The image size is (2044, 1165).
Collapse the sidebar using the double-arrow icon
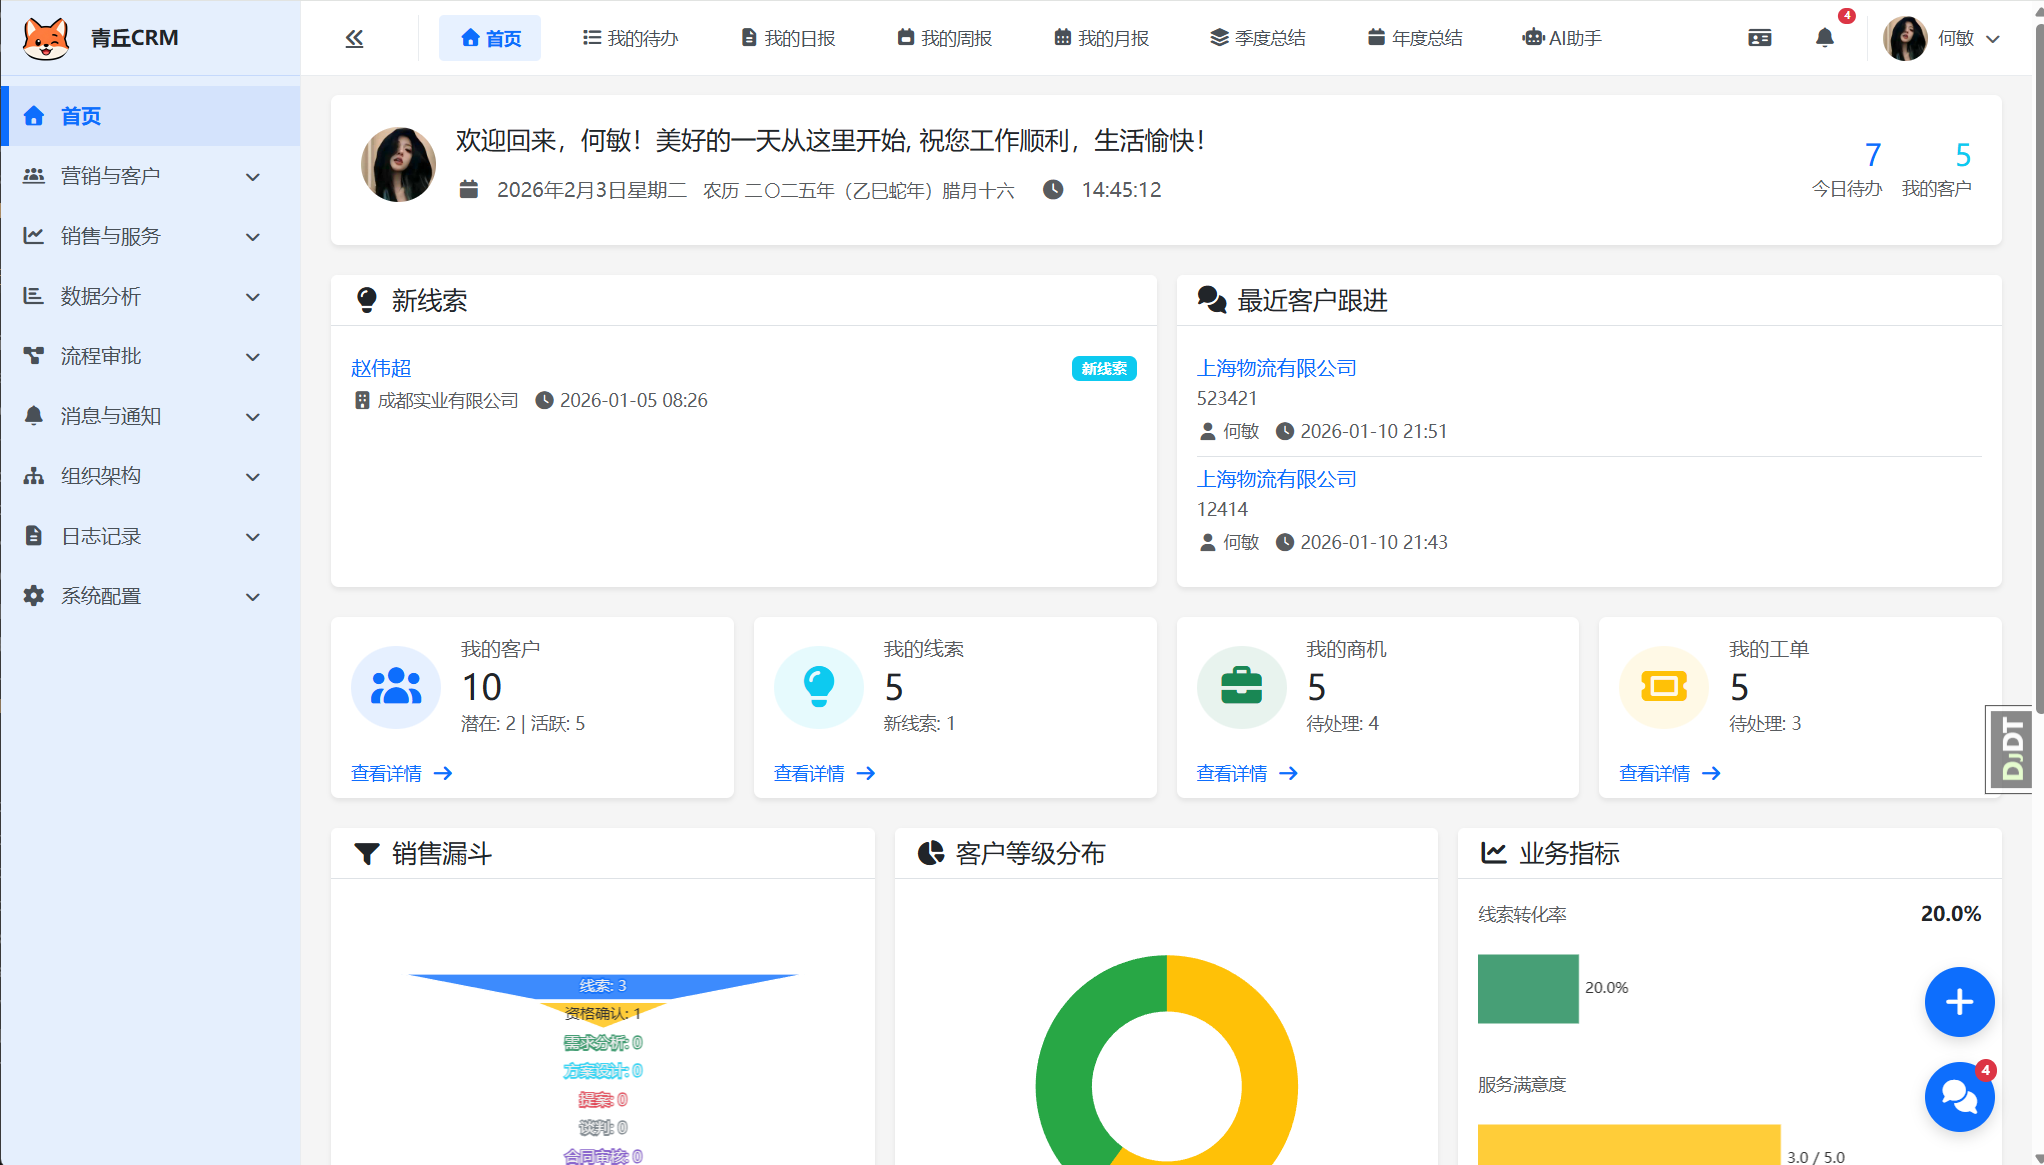(x=354, y=37)
